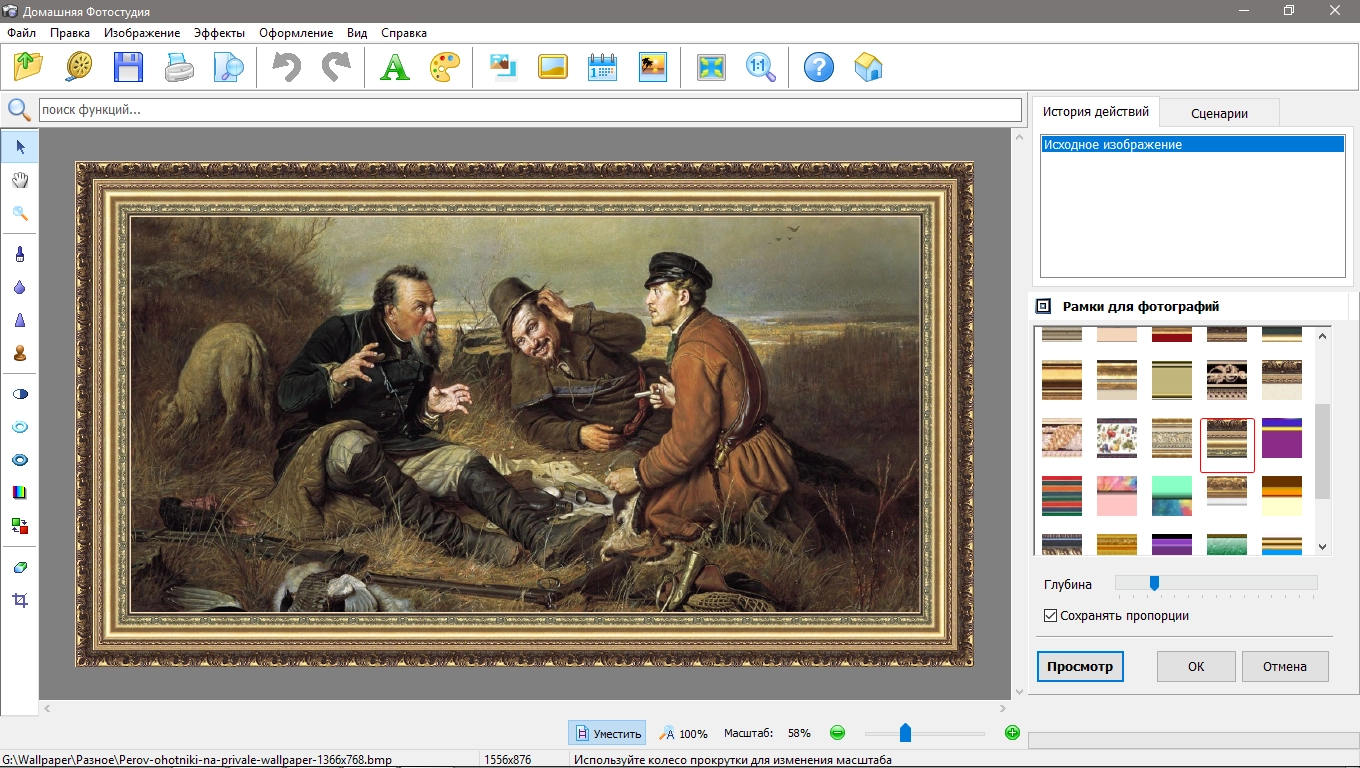The width and height of the screenshot is (1360, 768).
Task: Choose the black floral ornament frame thumbnail
Action: tap(1227, 380)
